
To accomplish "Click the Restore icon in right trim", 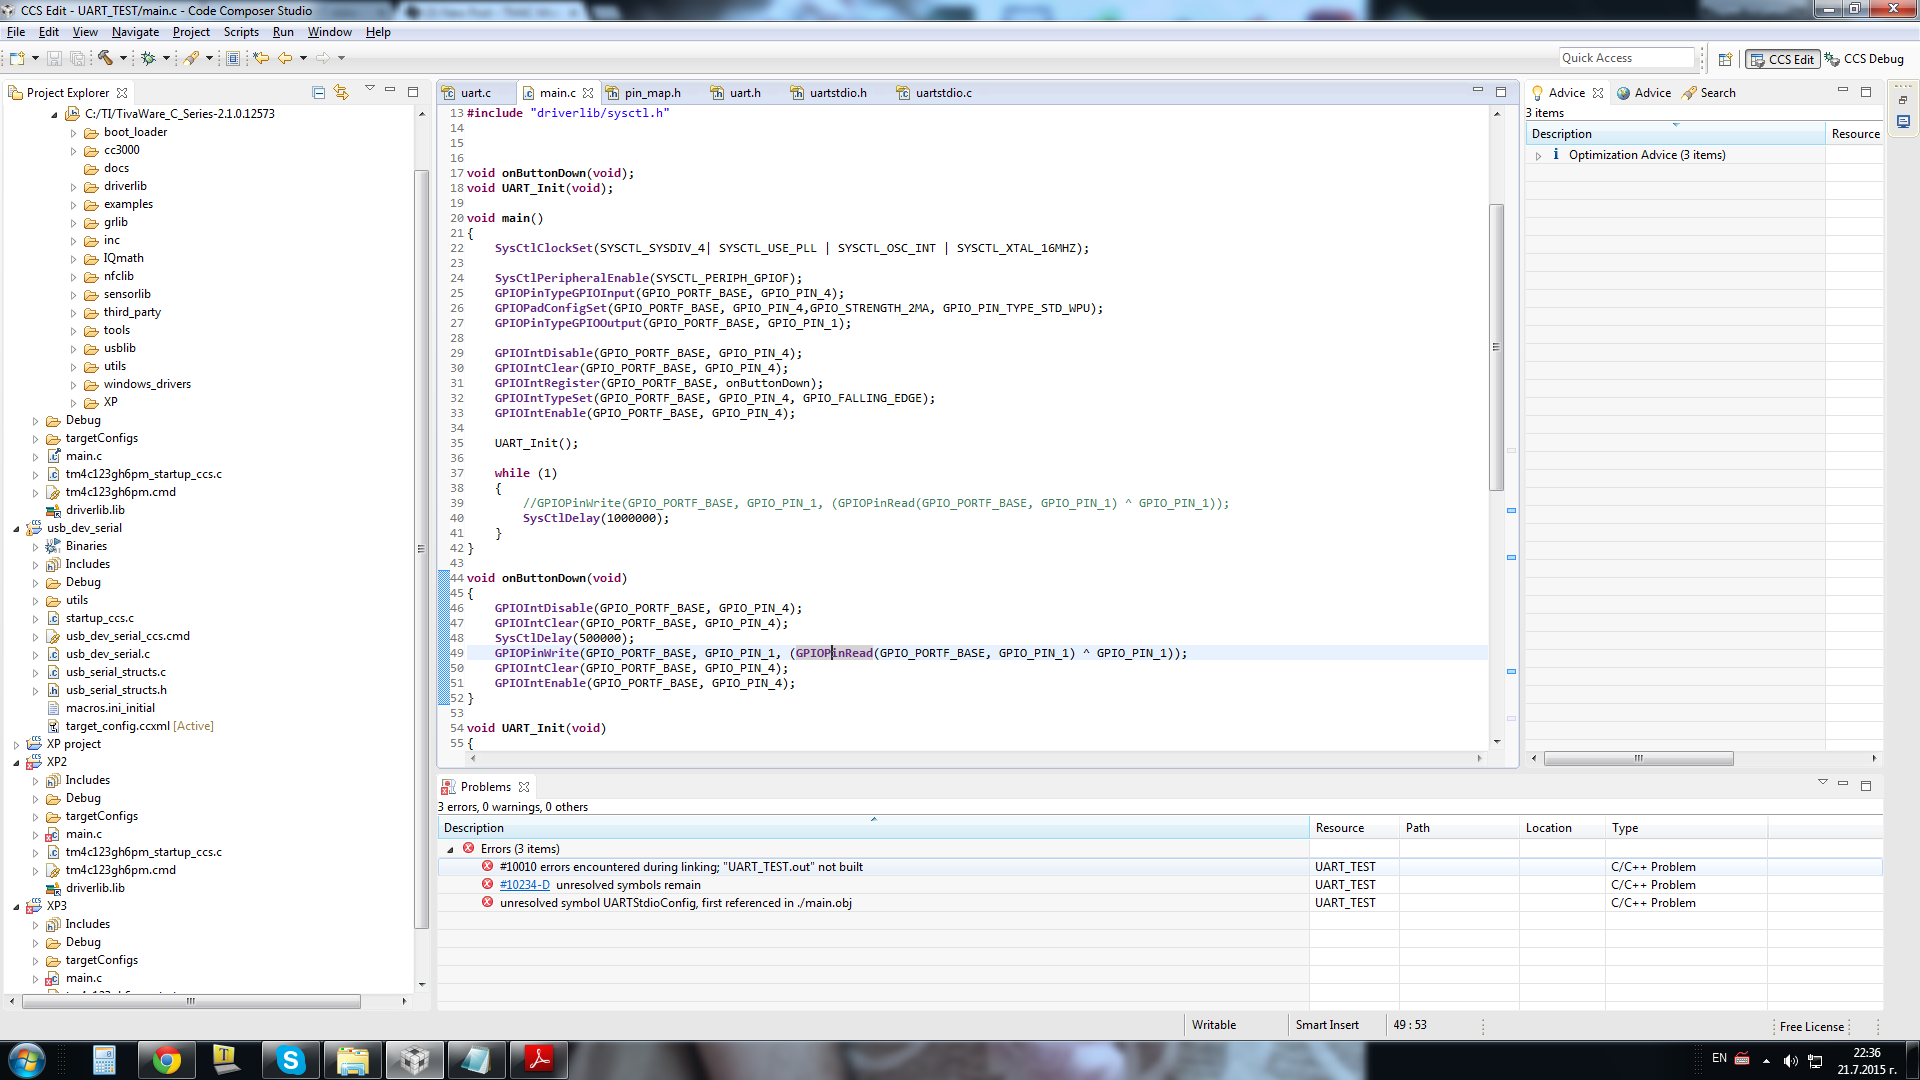I will (x=1903, y=100).
